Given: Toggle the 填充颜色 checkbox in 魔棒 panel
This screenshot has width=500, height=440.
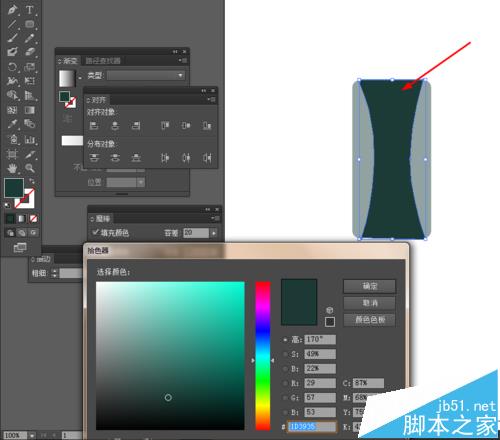Looking at the screenshot, I should (96, 232).
